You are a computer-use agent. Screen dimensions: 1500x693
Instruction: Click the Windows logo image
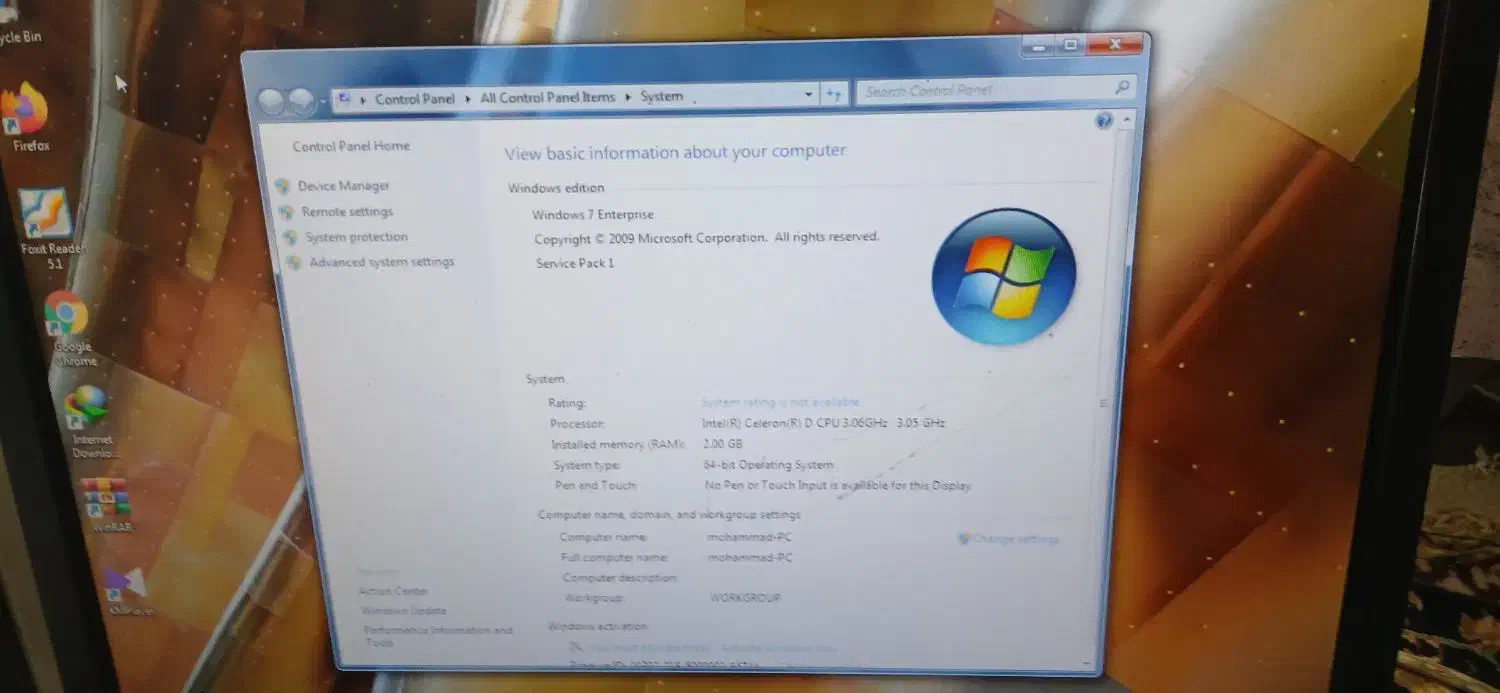point(1003,277)
